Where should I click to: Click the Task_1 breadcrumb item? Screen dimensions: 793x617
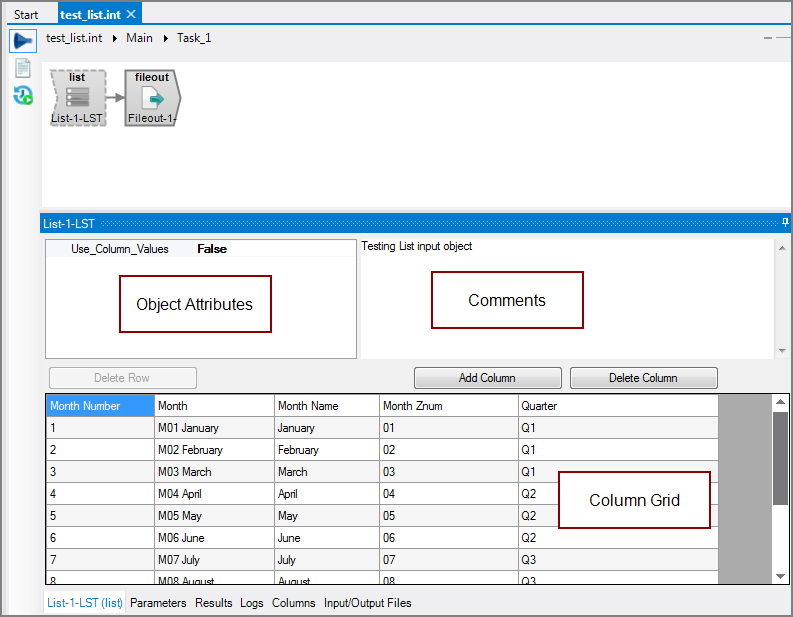[x=194, y=38]
